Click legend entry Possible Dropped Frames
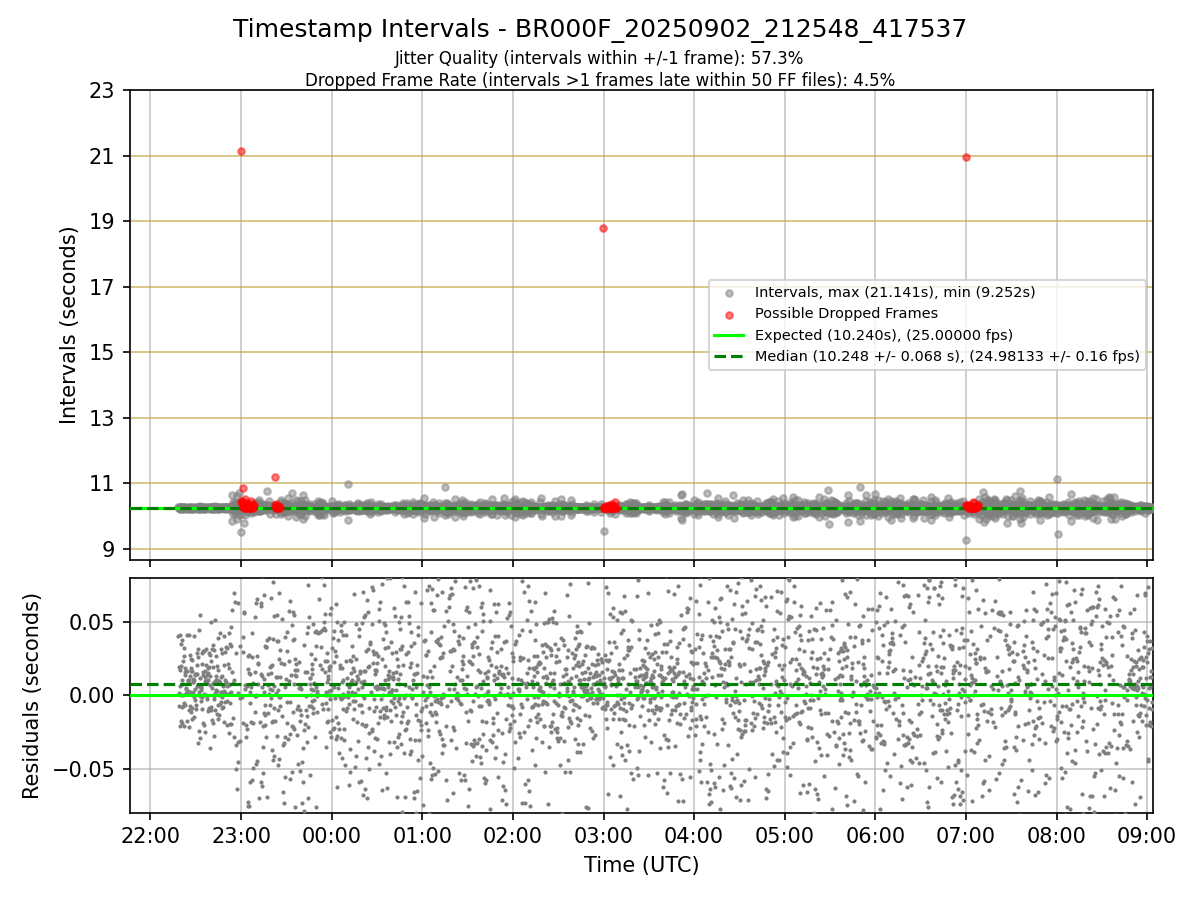The height and width of the screenshot is (900, 1200). [846, 313]
